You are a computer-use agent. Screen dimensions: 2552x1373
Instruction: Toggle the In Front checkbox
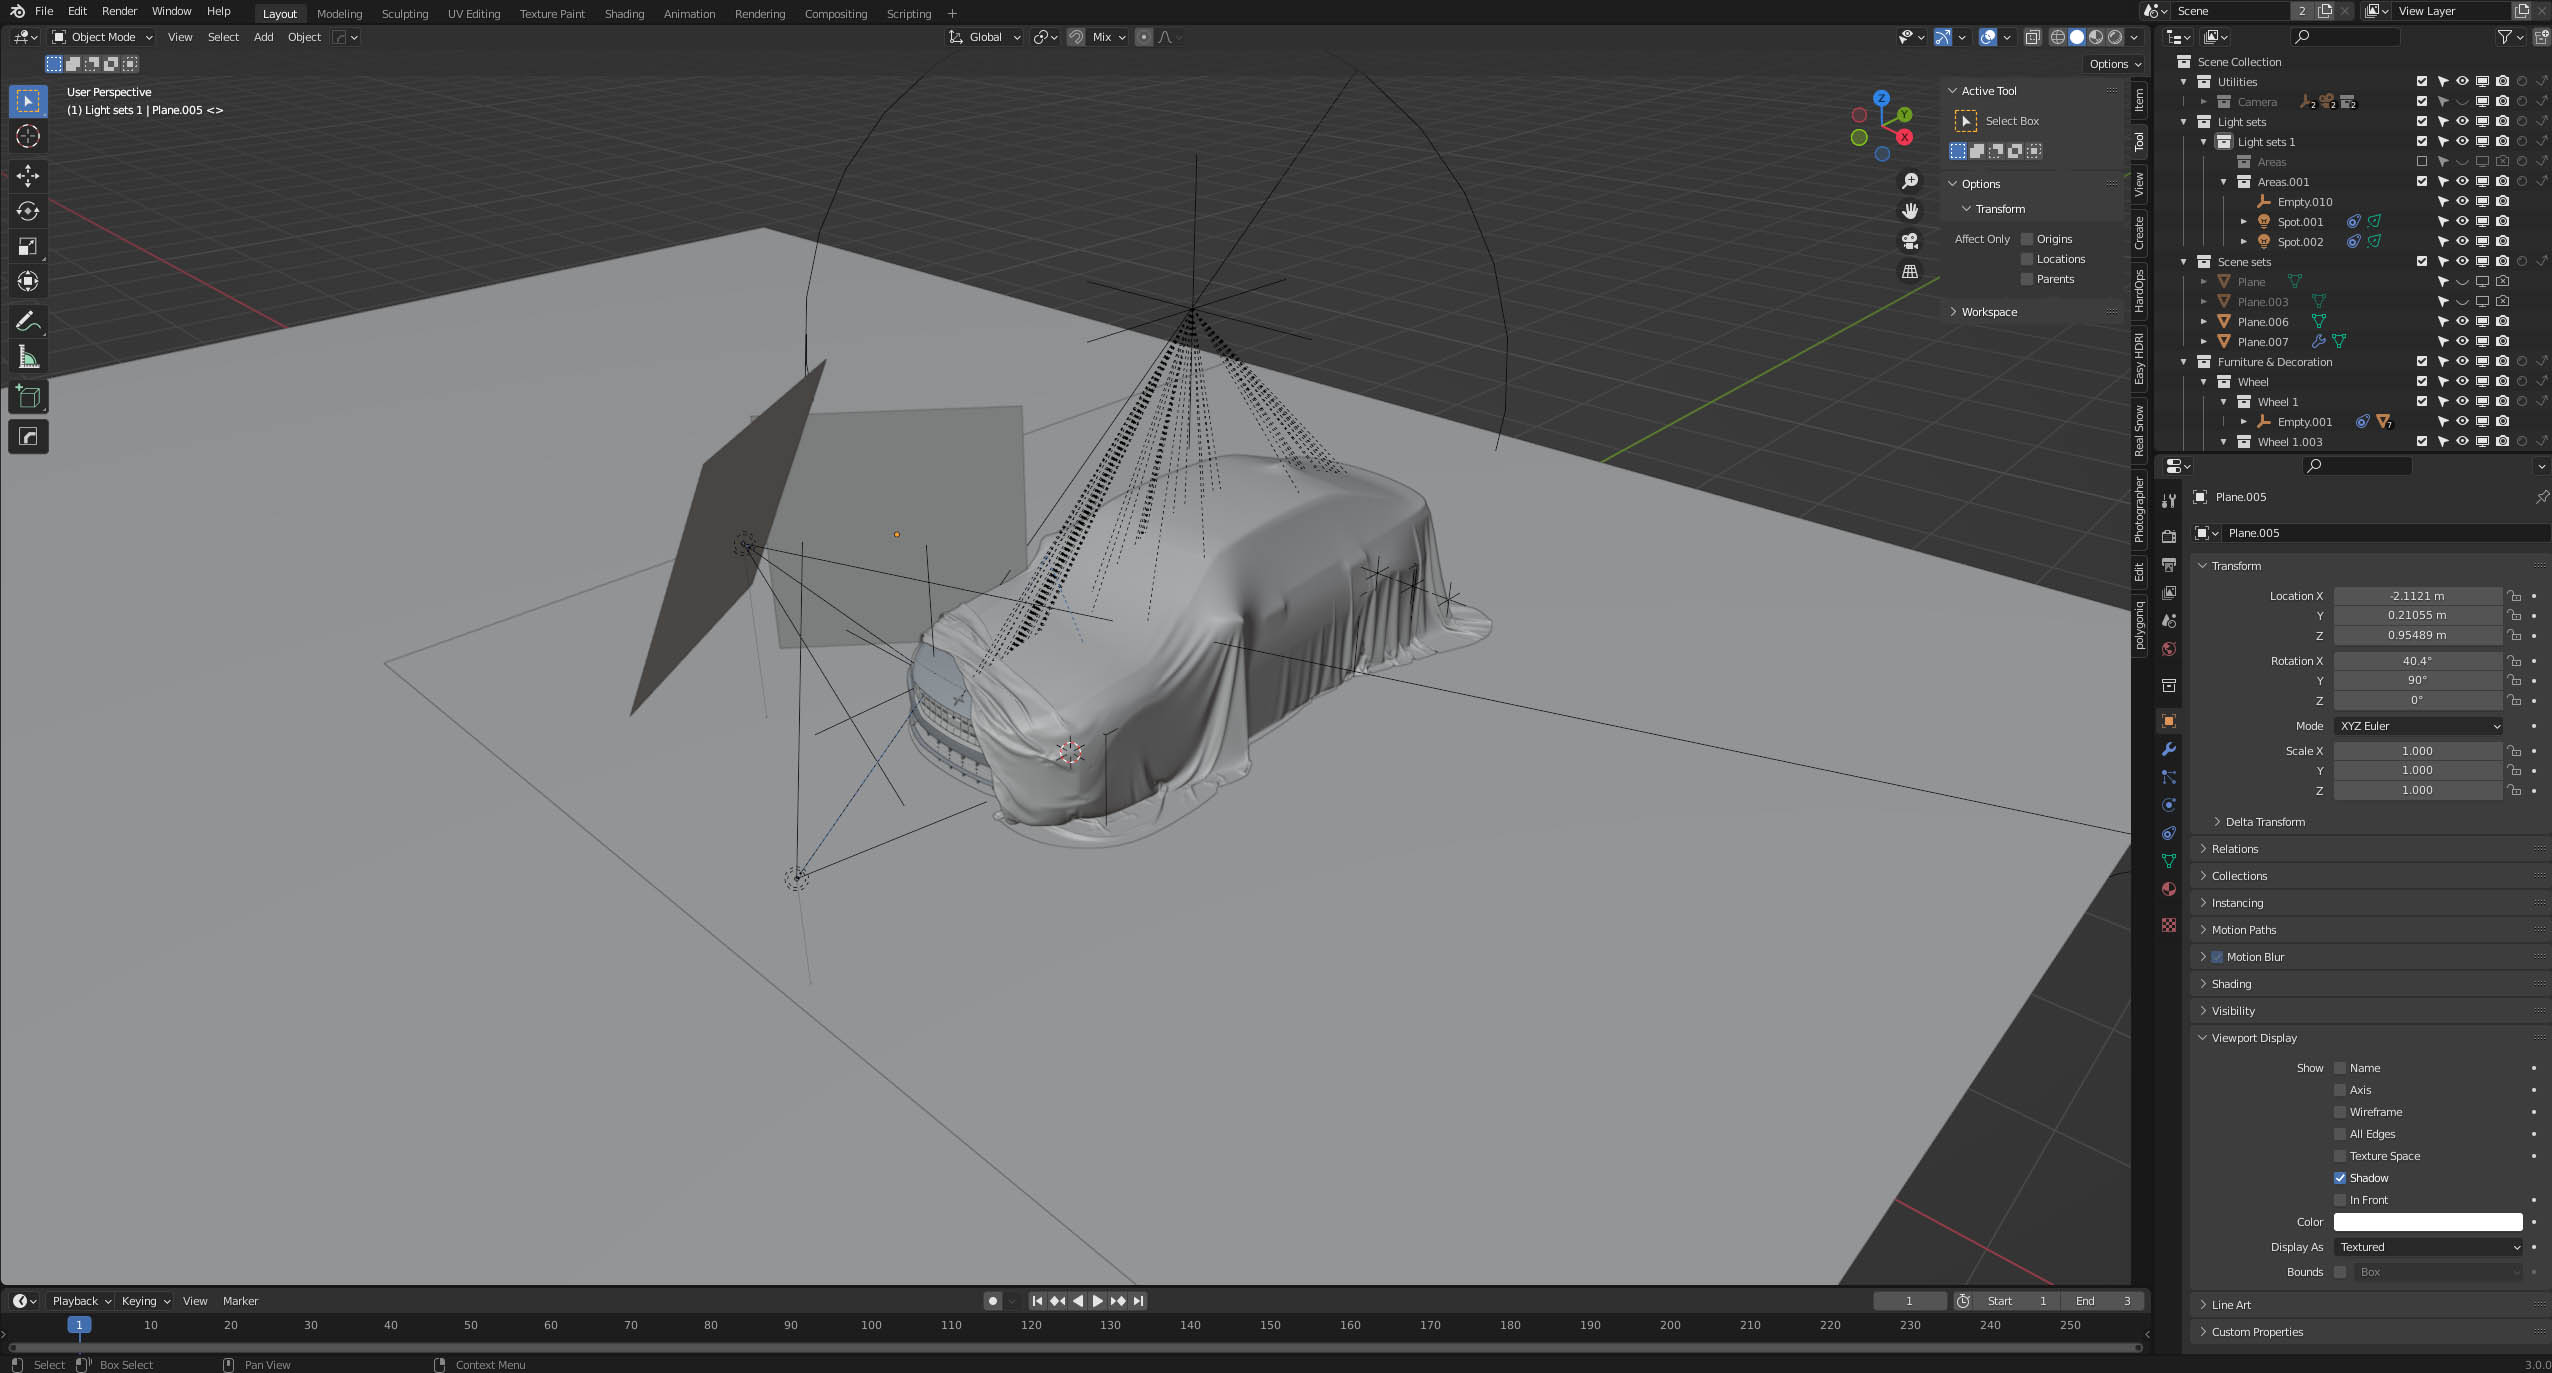point(2339,1199)
